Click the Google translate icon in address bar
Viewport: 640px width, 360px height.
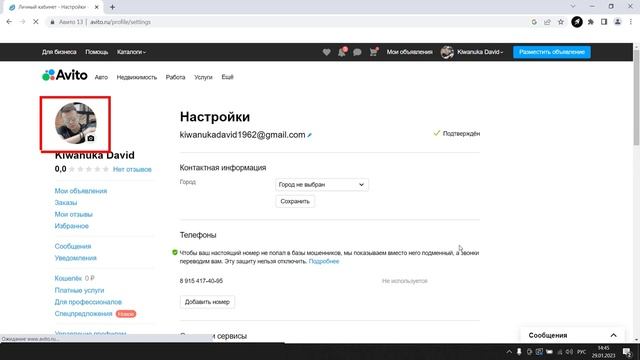pyautogui.click(x=534, y=22)
